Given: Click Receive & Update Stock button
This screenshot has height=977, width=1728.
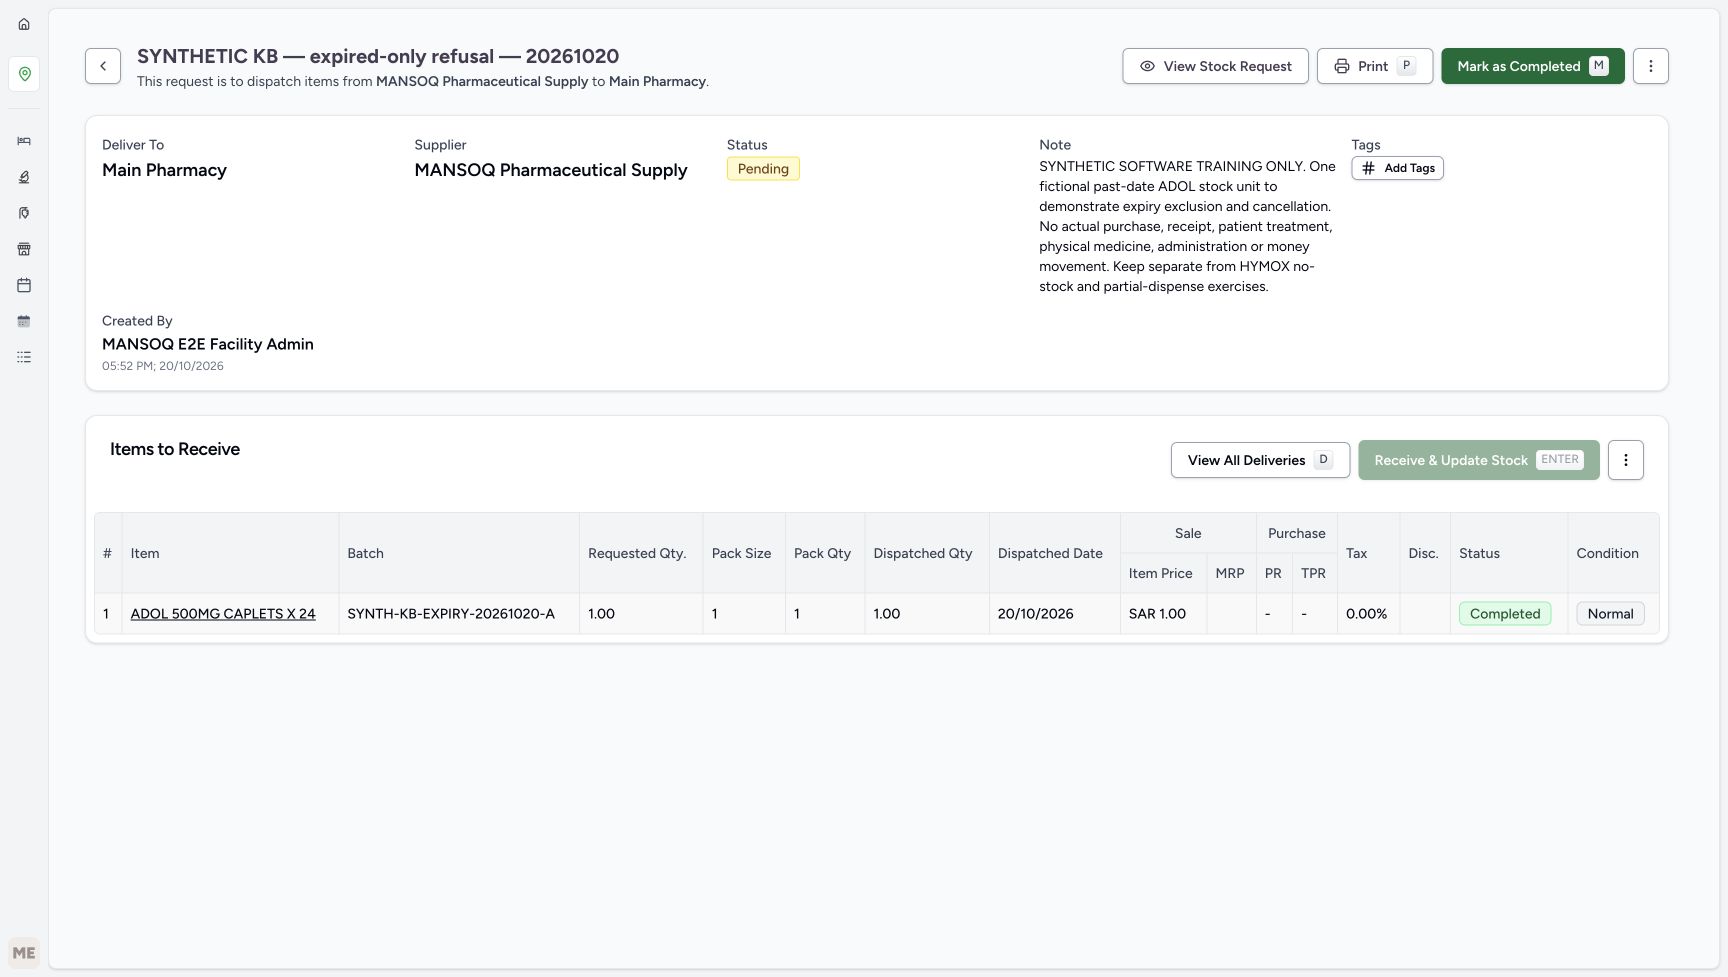Looking at the screenshot, I should tap(1478, 460).
